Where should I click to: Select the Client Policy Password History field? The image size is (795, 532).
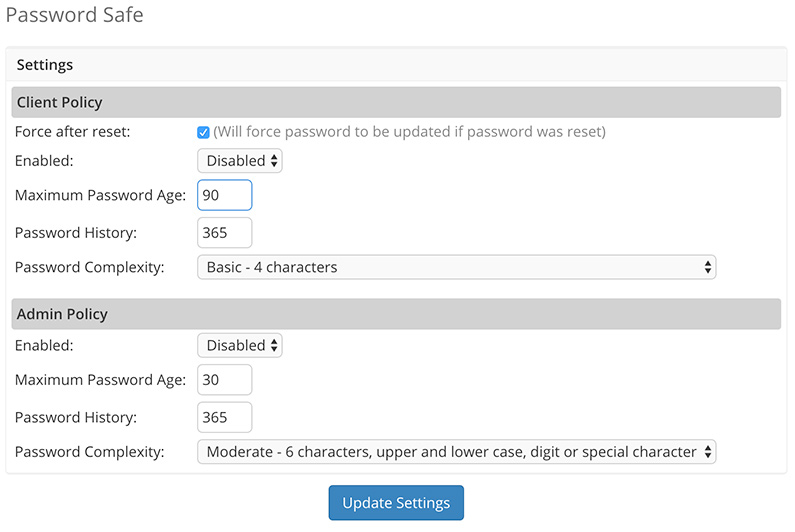pyautogui.click(x=225, y=233)
